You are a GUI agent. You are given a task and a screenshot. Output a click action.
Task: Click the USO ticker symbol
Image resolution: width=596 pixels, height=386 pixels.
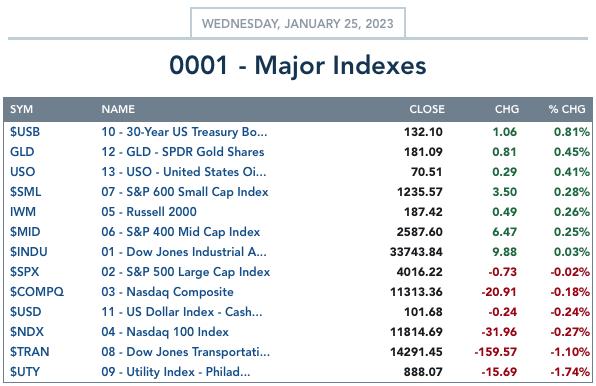pyautogui.click(x=22, y=172)
